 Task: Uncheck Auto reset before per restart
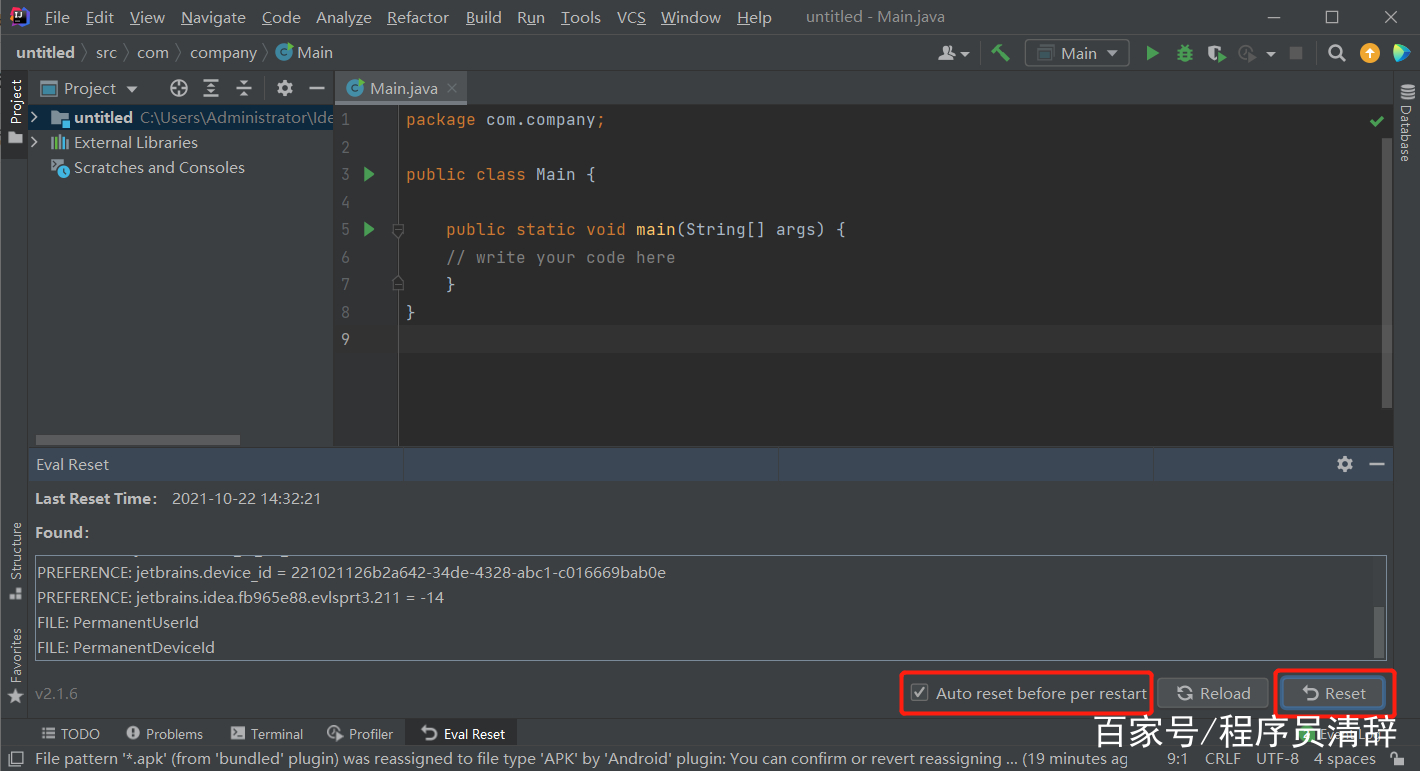point(919,693)
